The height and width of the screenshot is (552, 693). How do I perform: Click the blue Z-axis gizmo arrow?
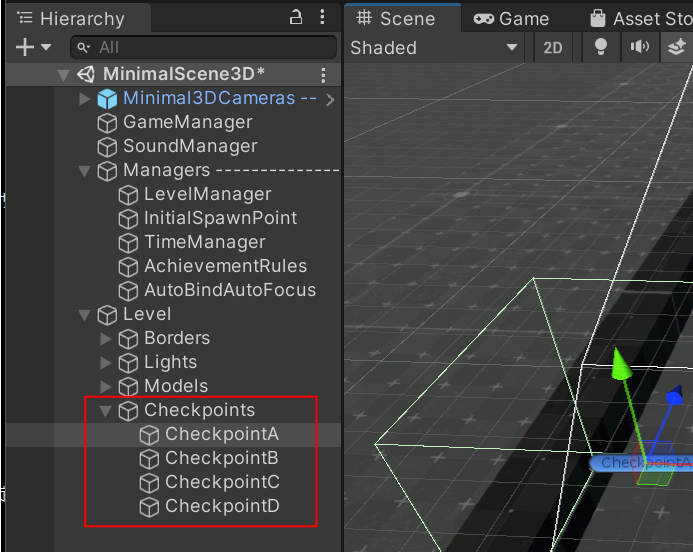coord(675,395)
